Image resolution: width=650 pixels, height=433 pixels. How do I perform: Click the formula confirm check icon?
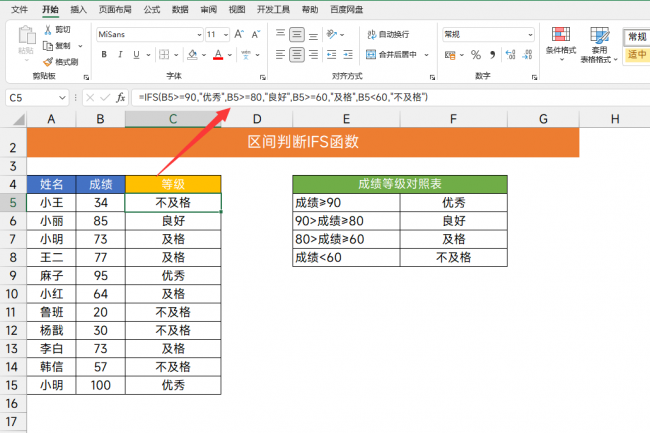pyautogui.click(x=105, y=98)
